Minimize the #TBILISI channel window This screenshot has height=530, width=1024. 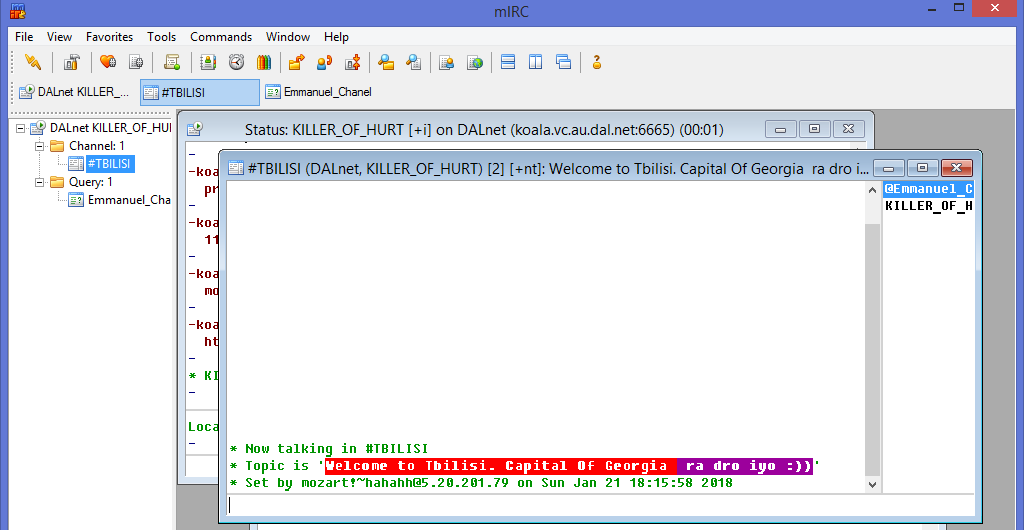click(888, 168)
